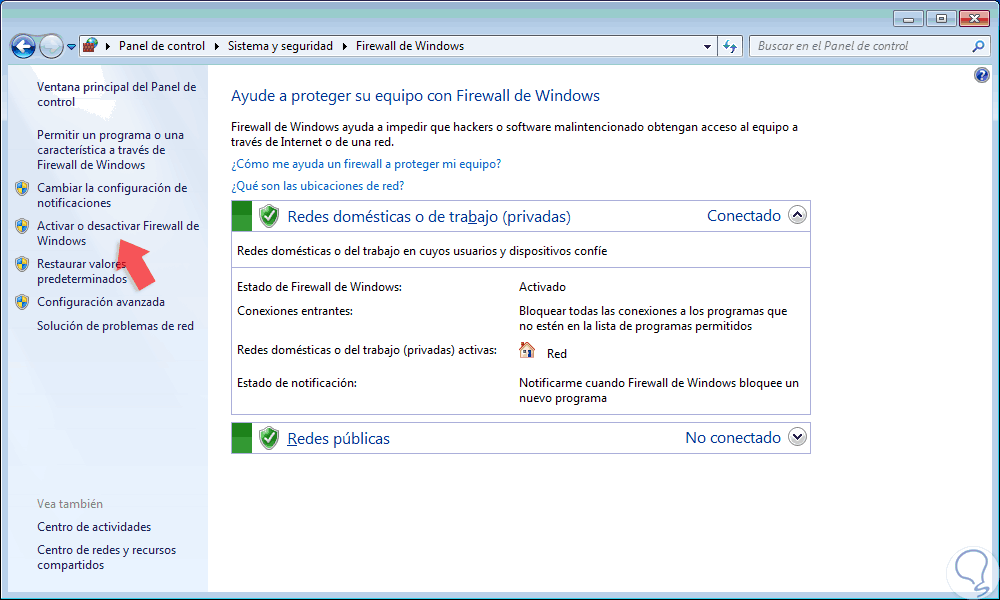Click green shield icon of Redes públicas
The width and height of the screenshot is (1000, 600).
269,438
